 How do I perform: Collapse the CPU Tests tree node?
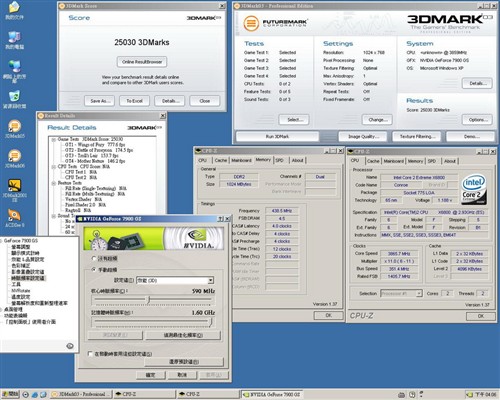(54, 166)
